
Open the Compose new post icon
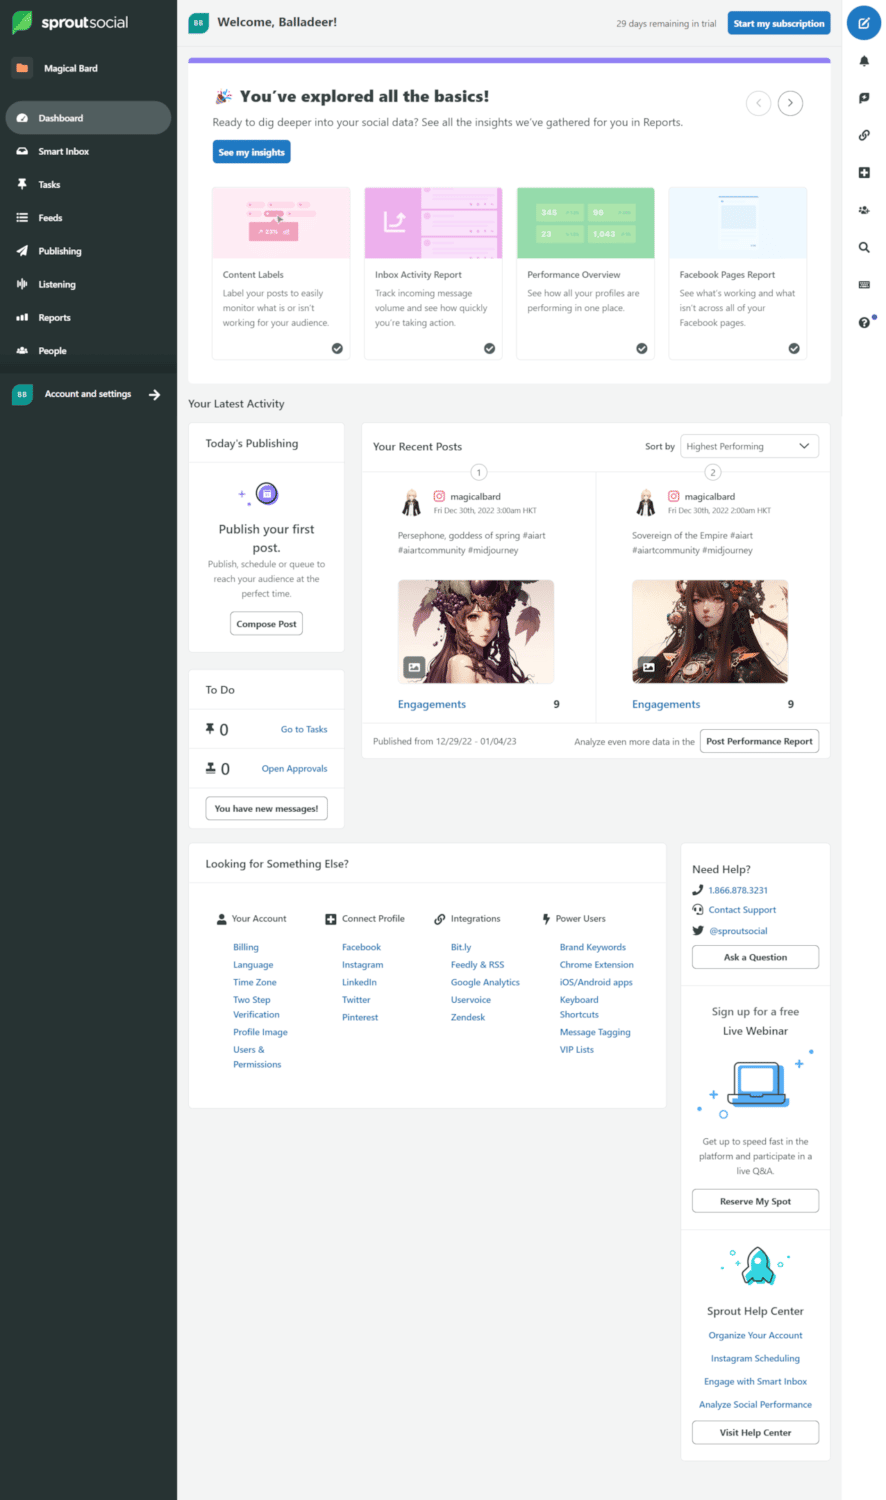pos(863,23)
